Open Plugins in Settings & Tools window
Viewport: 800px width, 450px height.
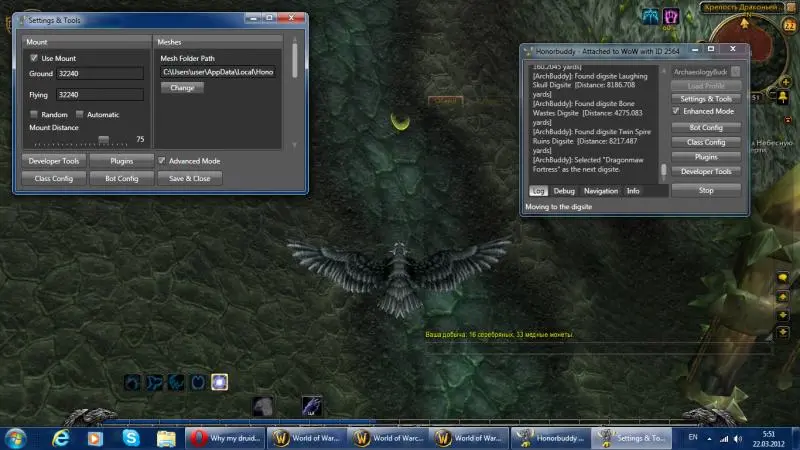point(121,161)
